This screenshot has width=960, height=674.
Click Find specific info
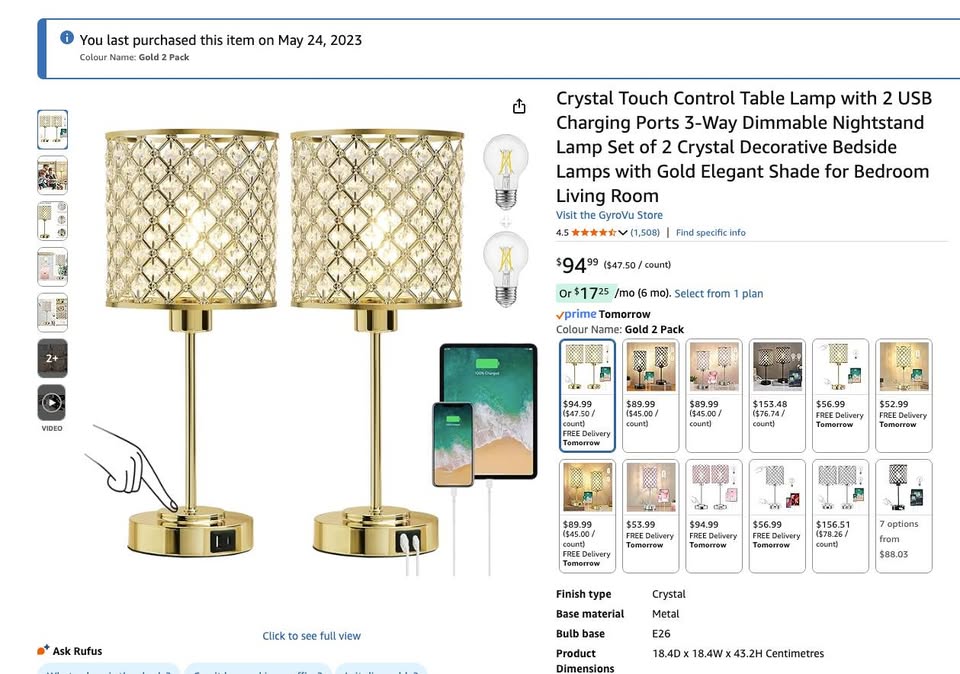710,232
